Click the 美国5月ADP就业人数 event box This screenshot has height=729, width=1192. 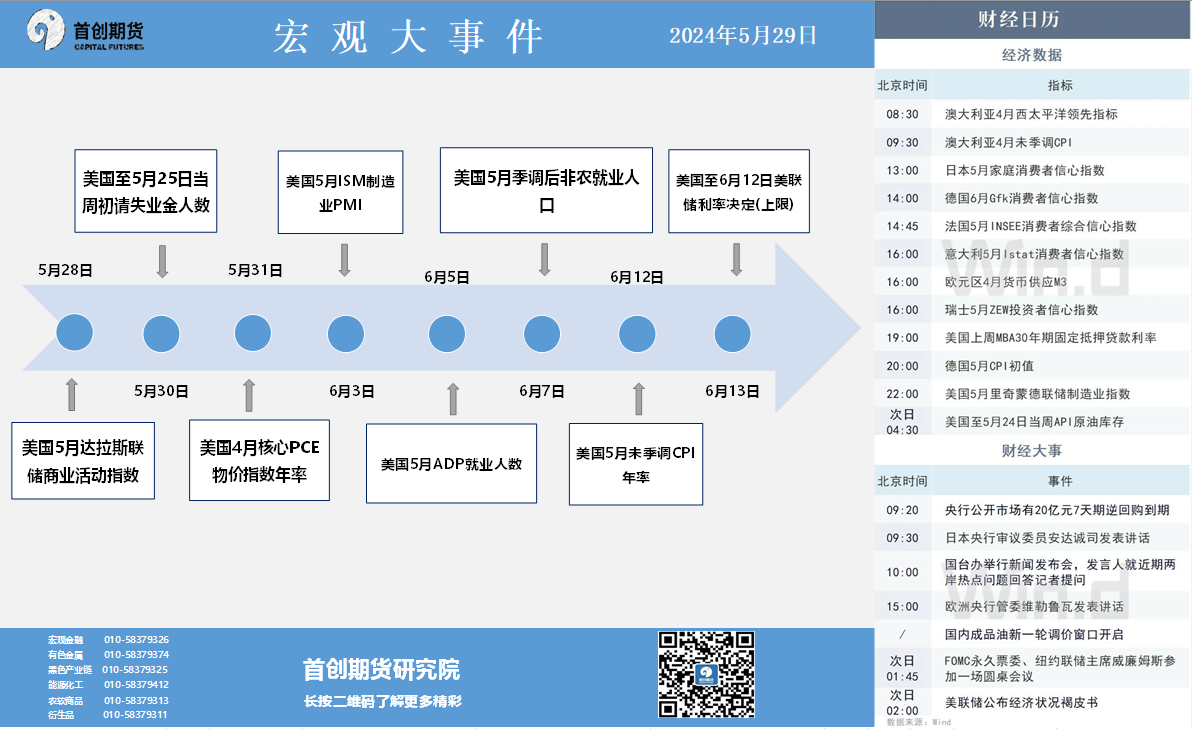tap(452, 464)
